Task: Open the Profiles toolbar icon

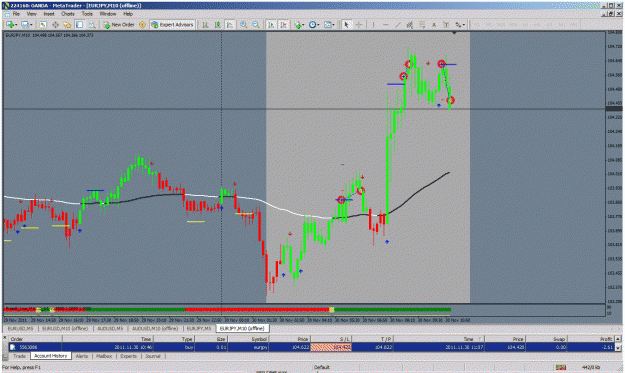Action: 25,25
